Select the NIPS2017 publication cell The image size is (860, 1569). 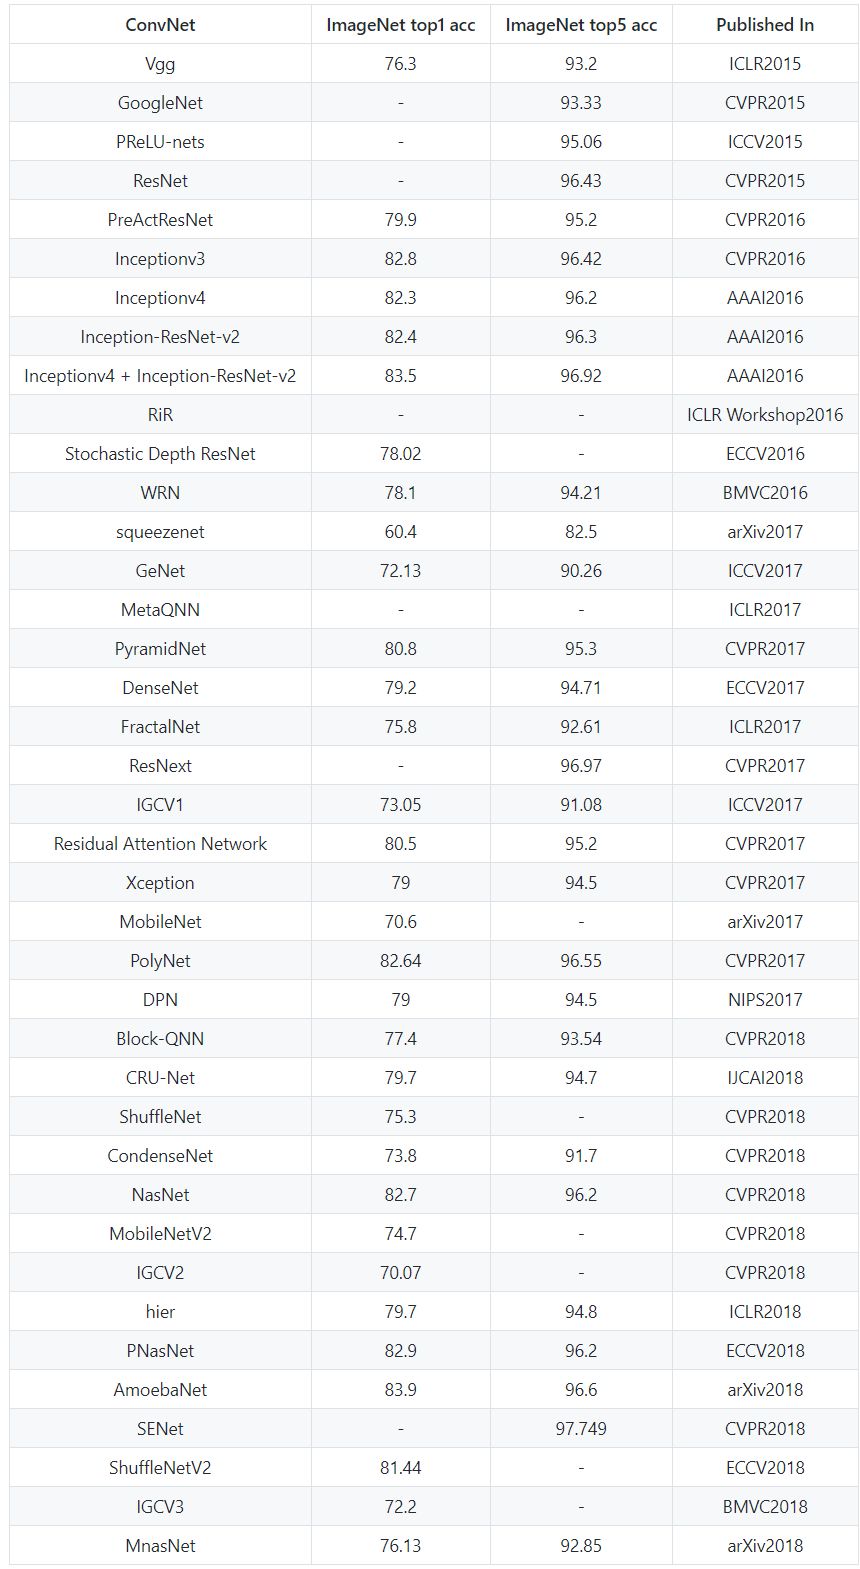pos(765,1000)
